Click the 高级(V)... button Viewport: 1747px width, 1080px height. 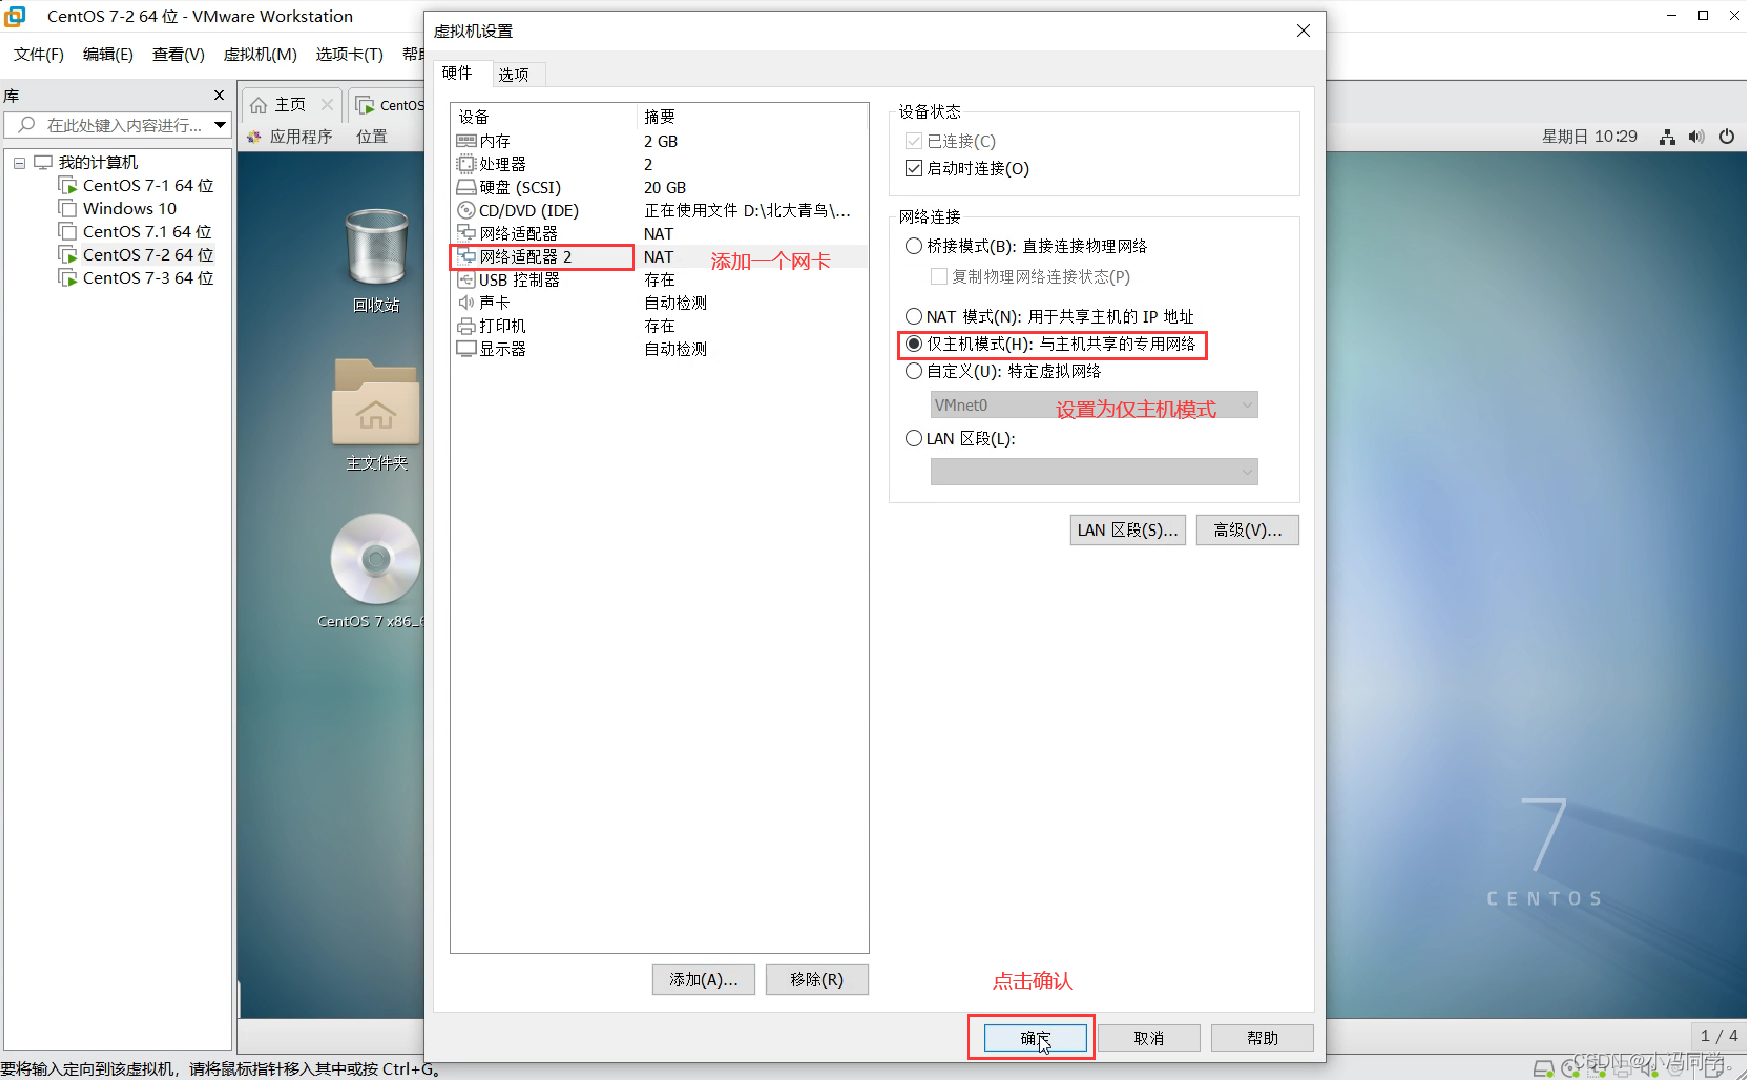tap(1247, 530)
